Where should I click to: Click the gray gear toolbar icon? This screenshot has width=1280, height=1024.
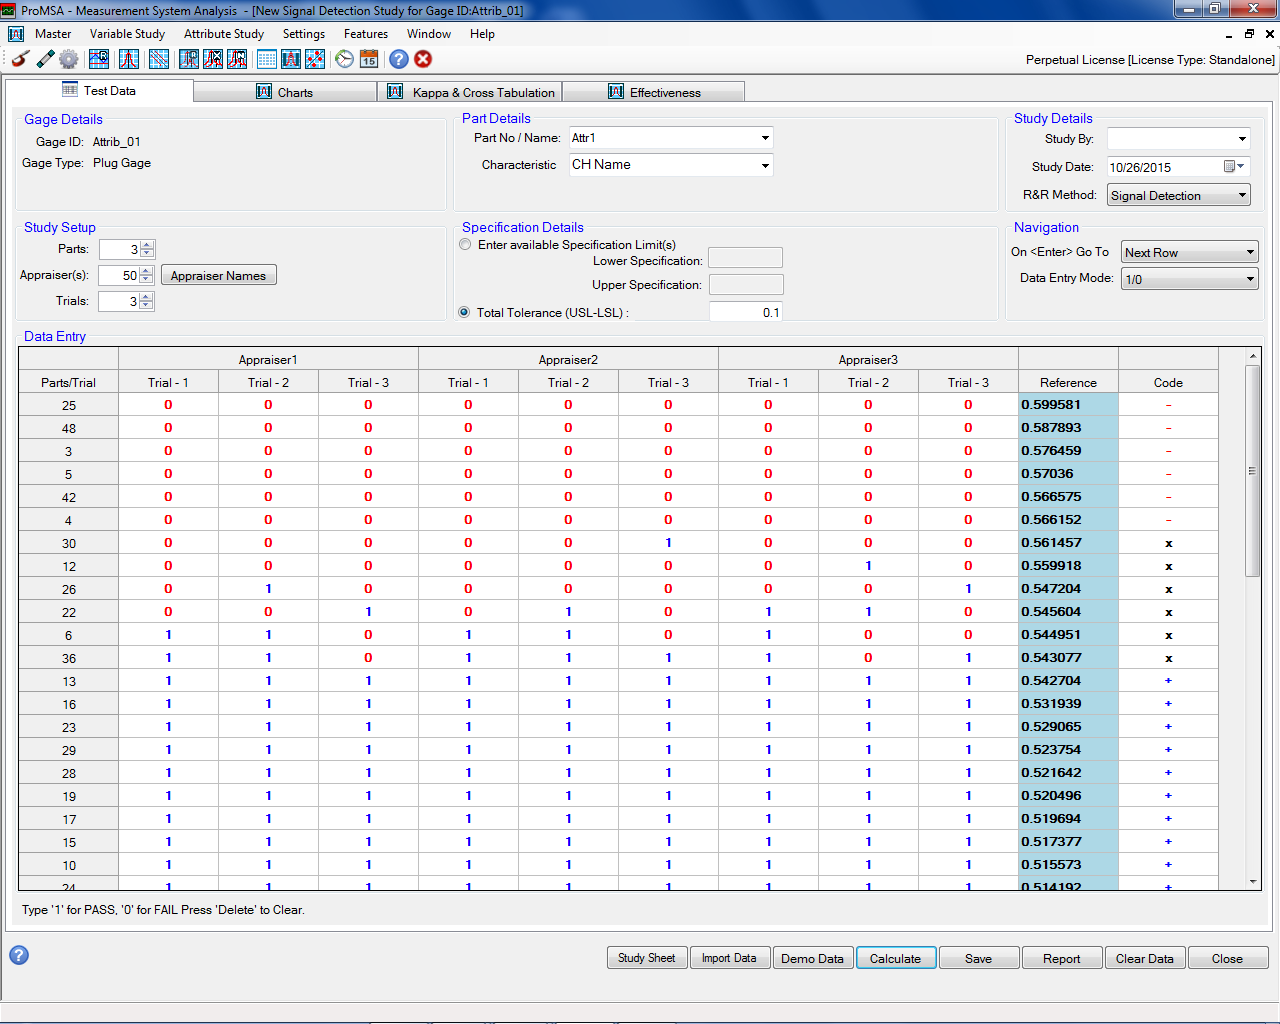click(69, 59)
